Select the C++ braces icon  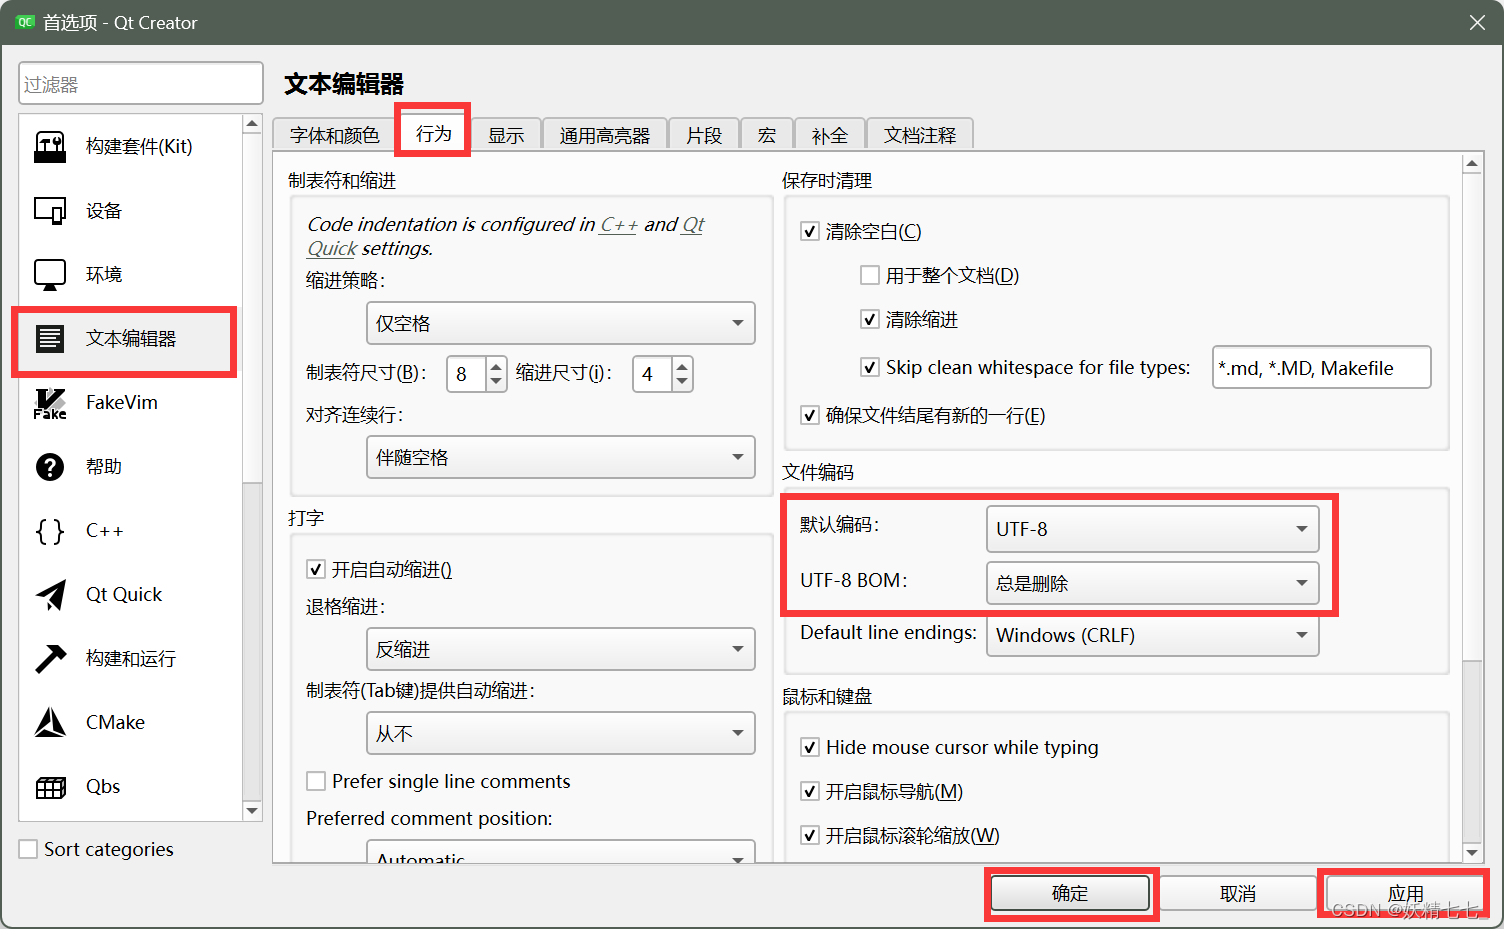pos(50,531)
